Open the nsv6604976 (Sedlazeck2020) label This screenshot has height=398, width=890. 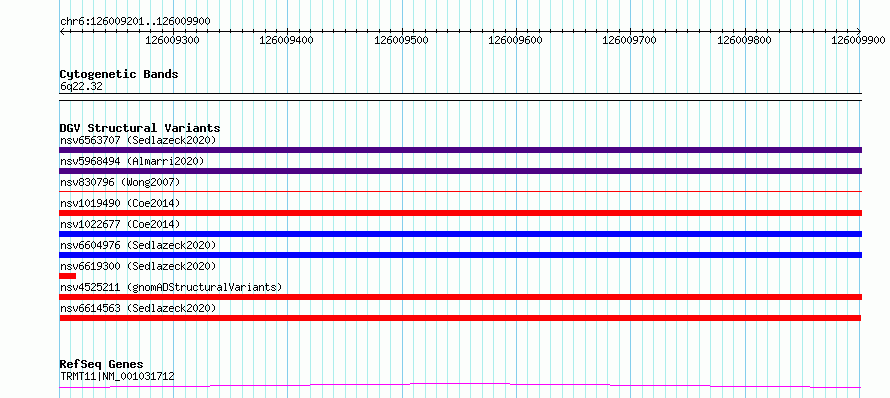[x=138, y=245]
